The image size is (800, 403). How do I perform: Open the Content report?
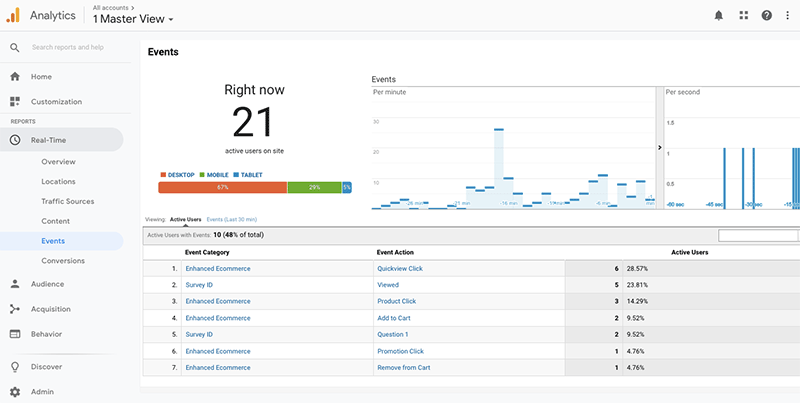(x=55, y=221)
